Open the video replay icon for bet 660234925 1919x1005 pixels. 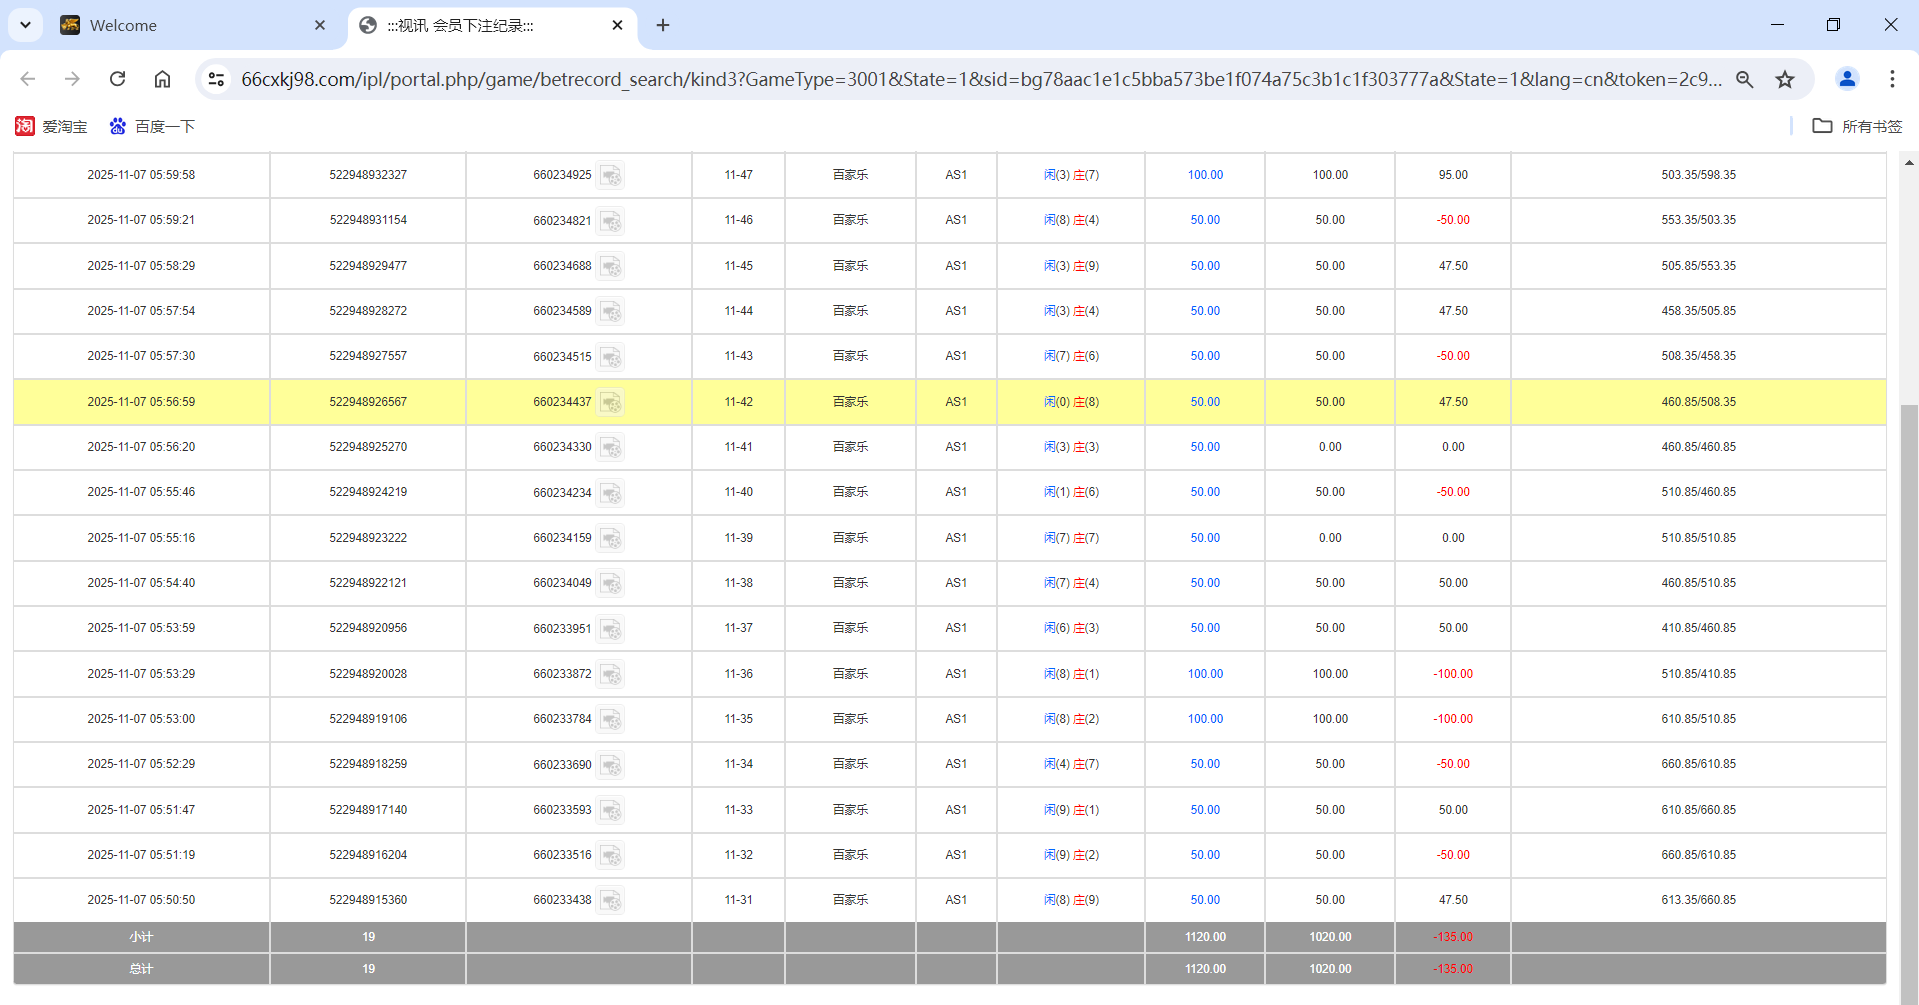coord(611,175)
